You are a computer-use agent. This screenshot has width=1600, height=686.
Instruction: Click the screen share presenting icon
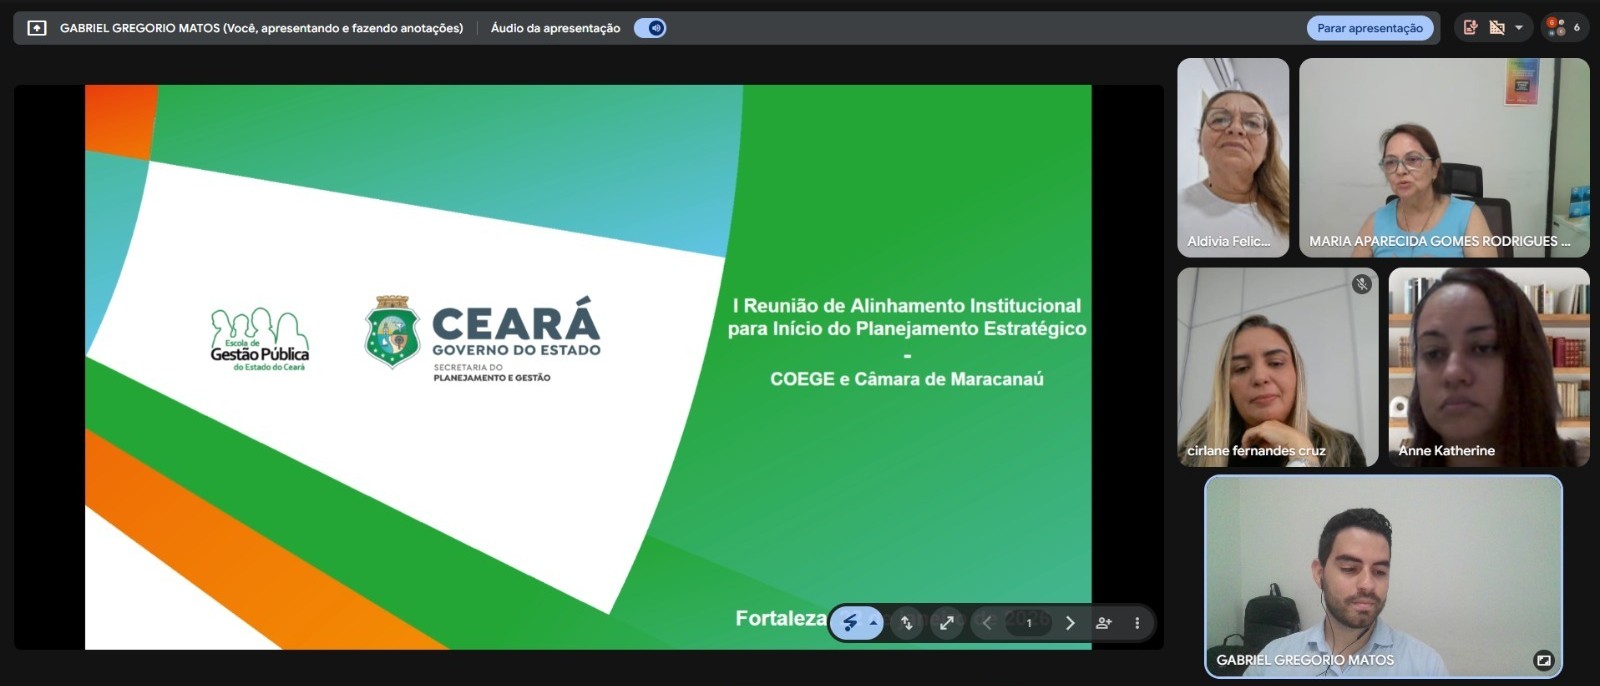coord(37,28)
